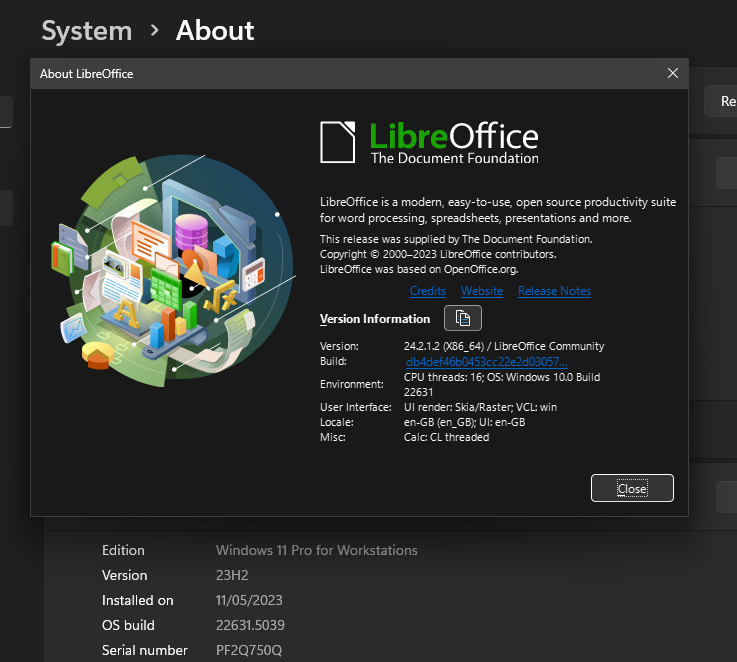Click the Close button
737x662 pixels.
click(632, 488)
